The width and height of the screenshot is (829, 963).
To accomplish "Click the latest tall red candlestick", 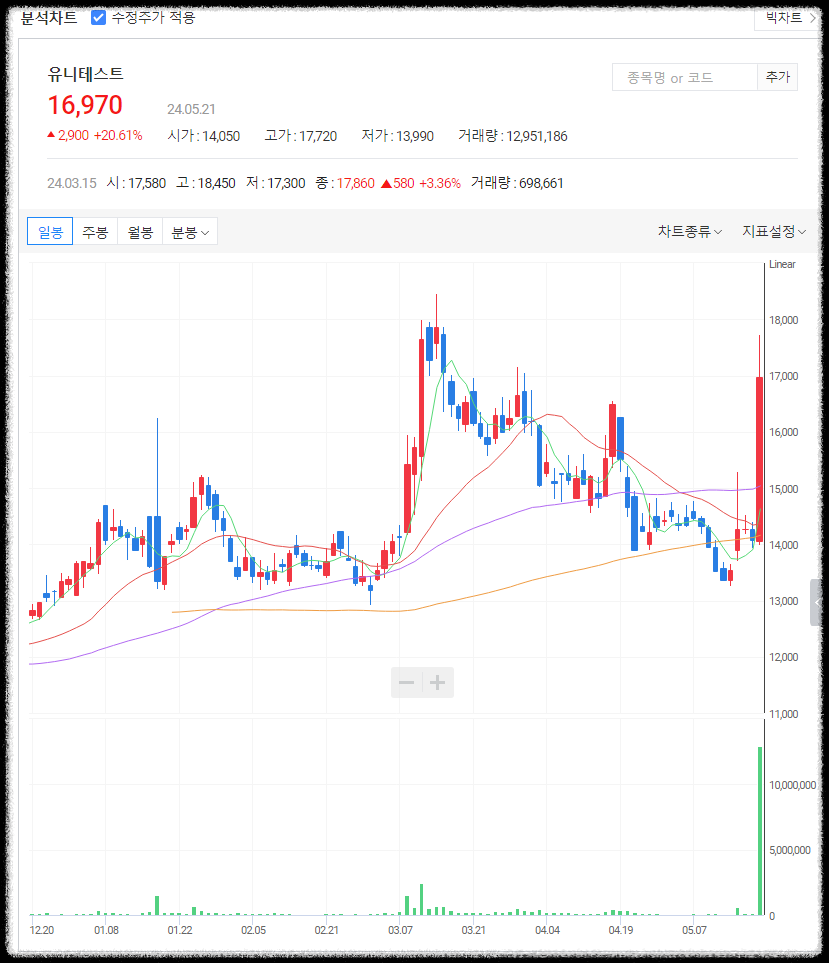I will (760, 458).
